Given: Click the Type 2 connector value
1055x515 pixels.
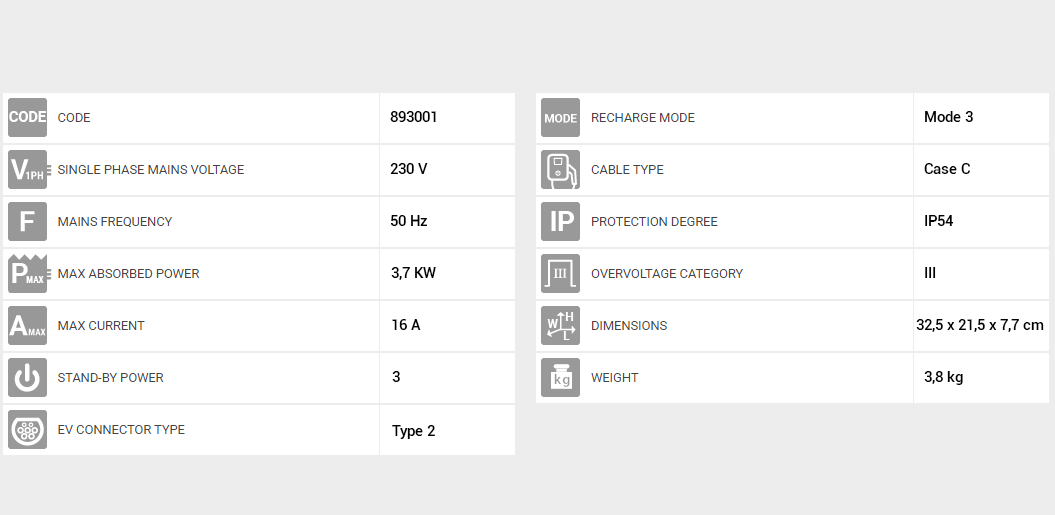Looking at the screenshot, I should pyautogui.click(x=413, y=431).
